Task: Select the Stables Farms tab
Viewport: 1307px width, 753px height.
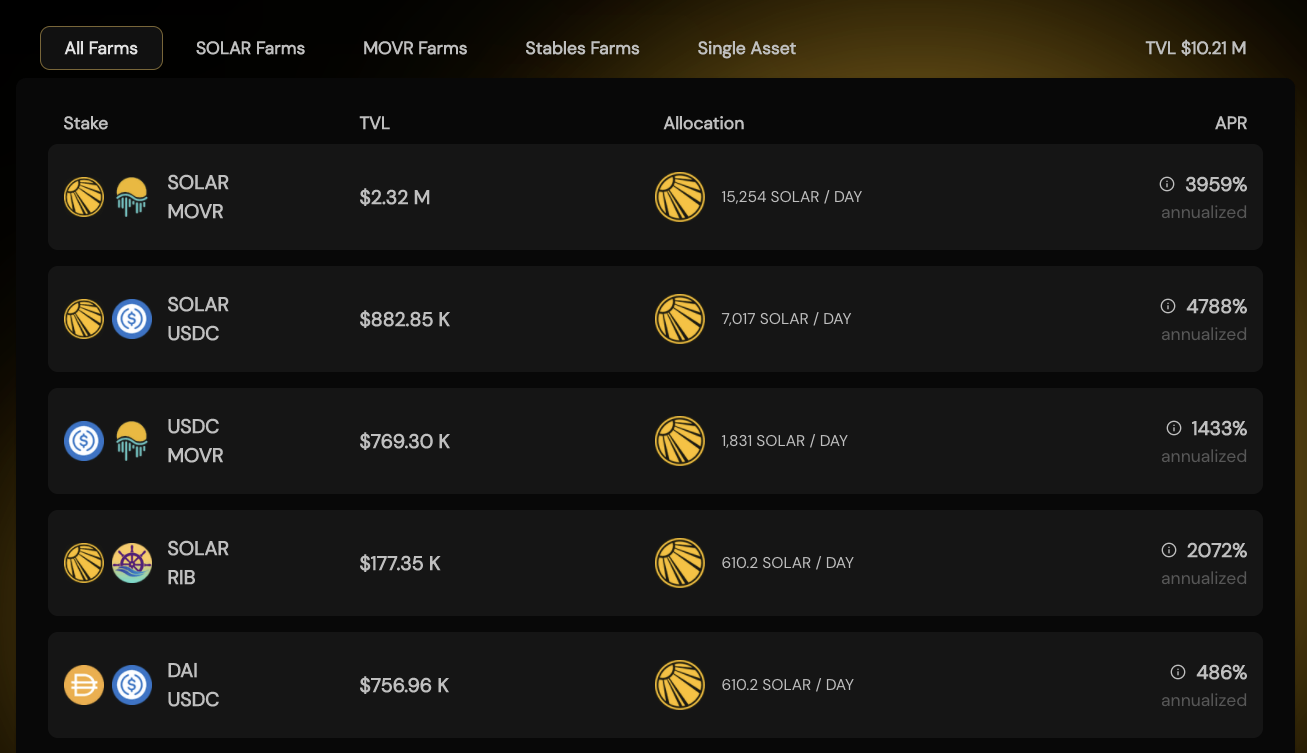Action: pos(582,48)
